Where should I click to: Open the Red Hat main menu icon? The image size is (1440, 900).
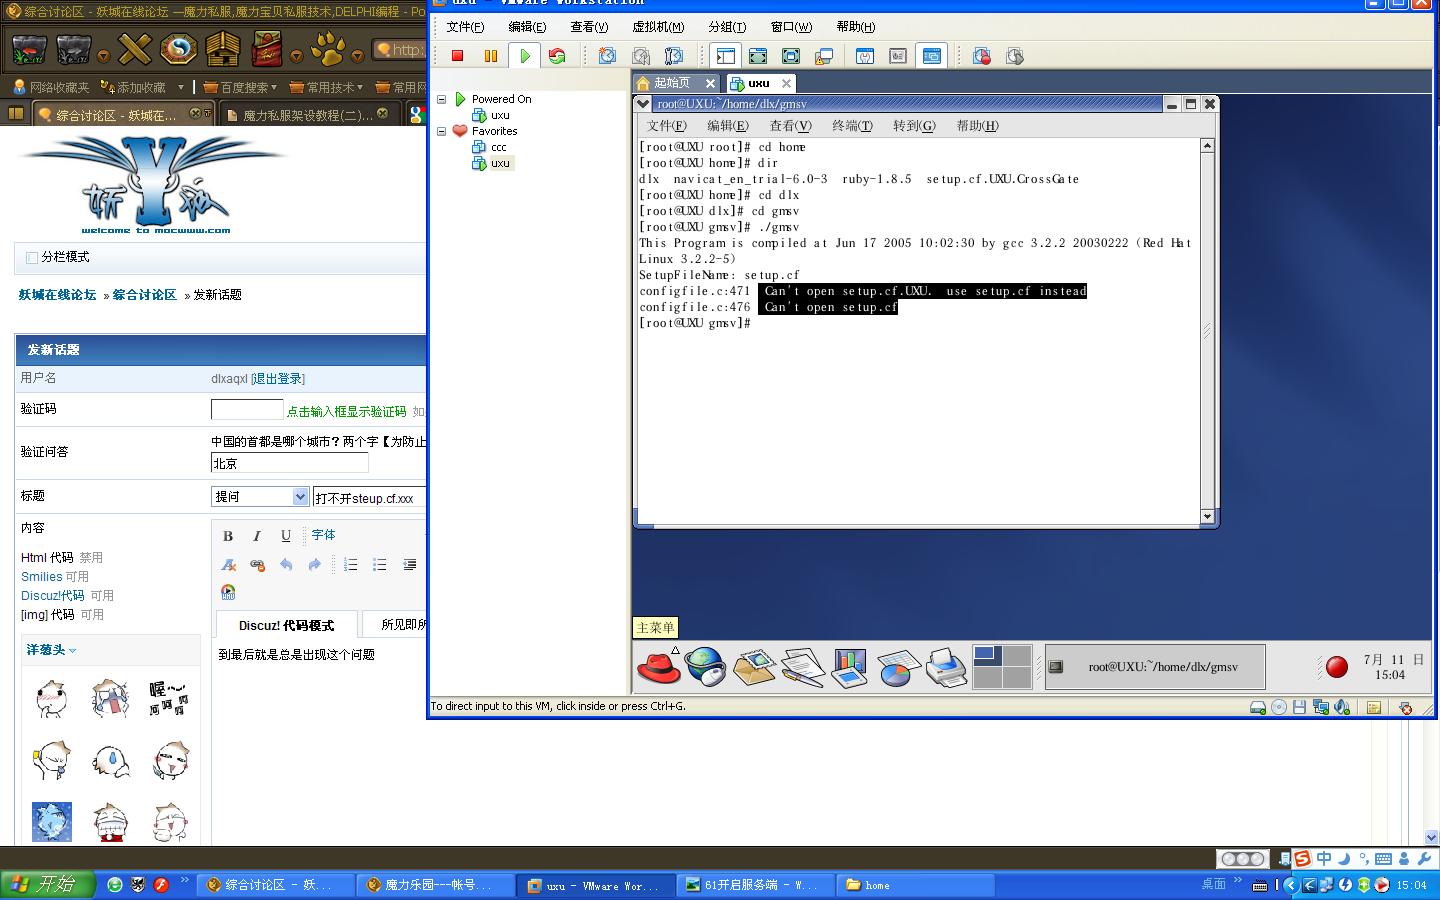(x=658, y=667)
